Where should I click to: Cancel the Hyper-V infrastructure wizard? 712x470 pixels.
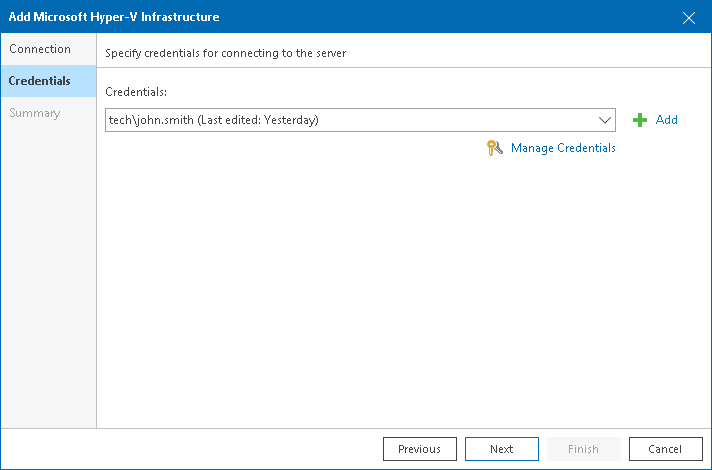pos(665,449)
